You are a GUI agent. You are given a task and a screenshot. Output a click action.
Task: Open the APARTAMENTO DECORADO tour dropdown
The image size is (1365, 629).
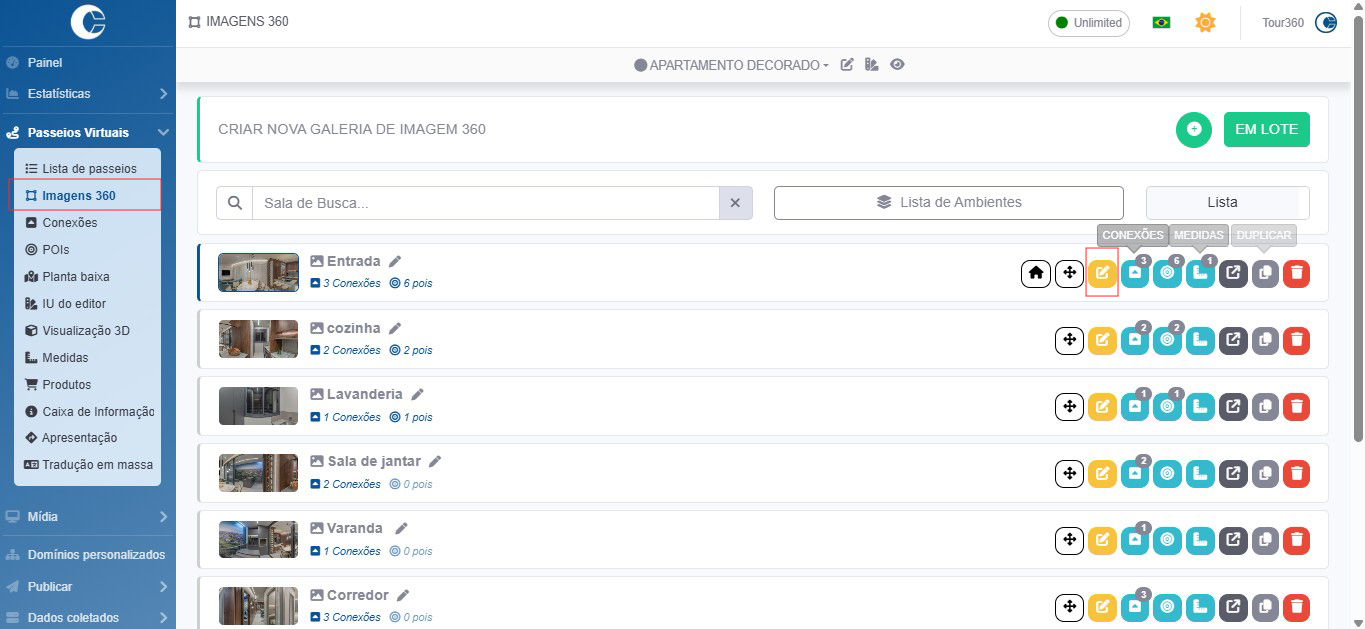point(731,65)
